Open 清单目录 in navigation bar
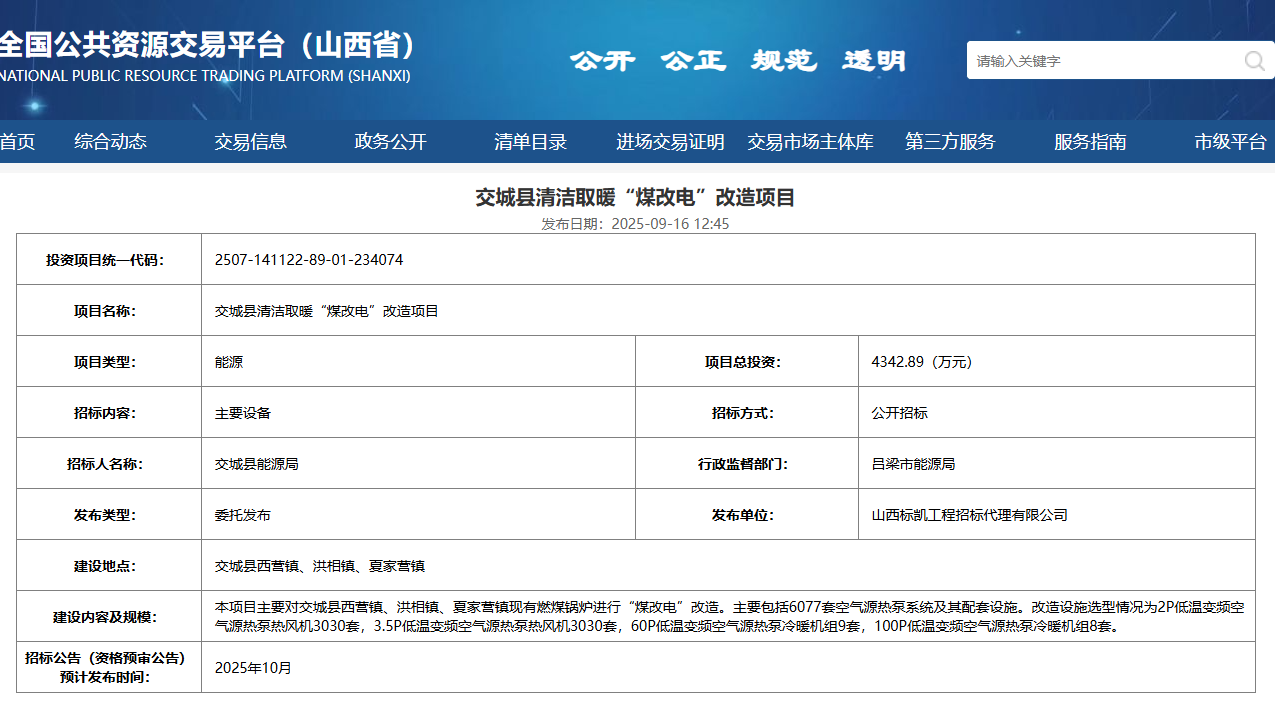Viewport: 1275px width, 719px height. point(530,142)
